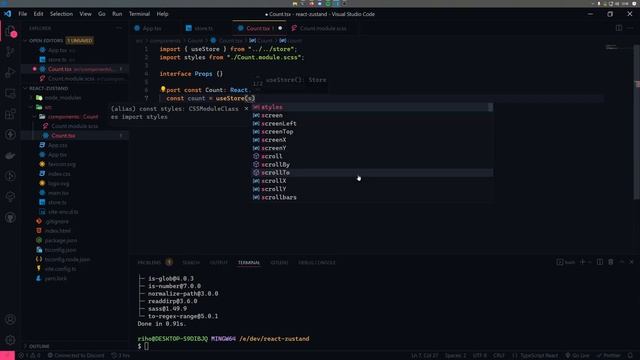
Task: Open the Thunder Client lightning bolt icon
Action: tap(11, 135)
